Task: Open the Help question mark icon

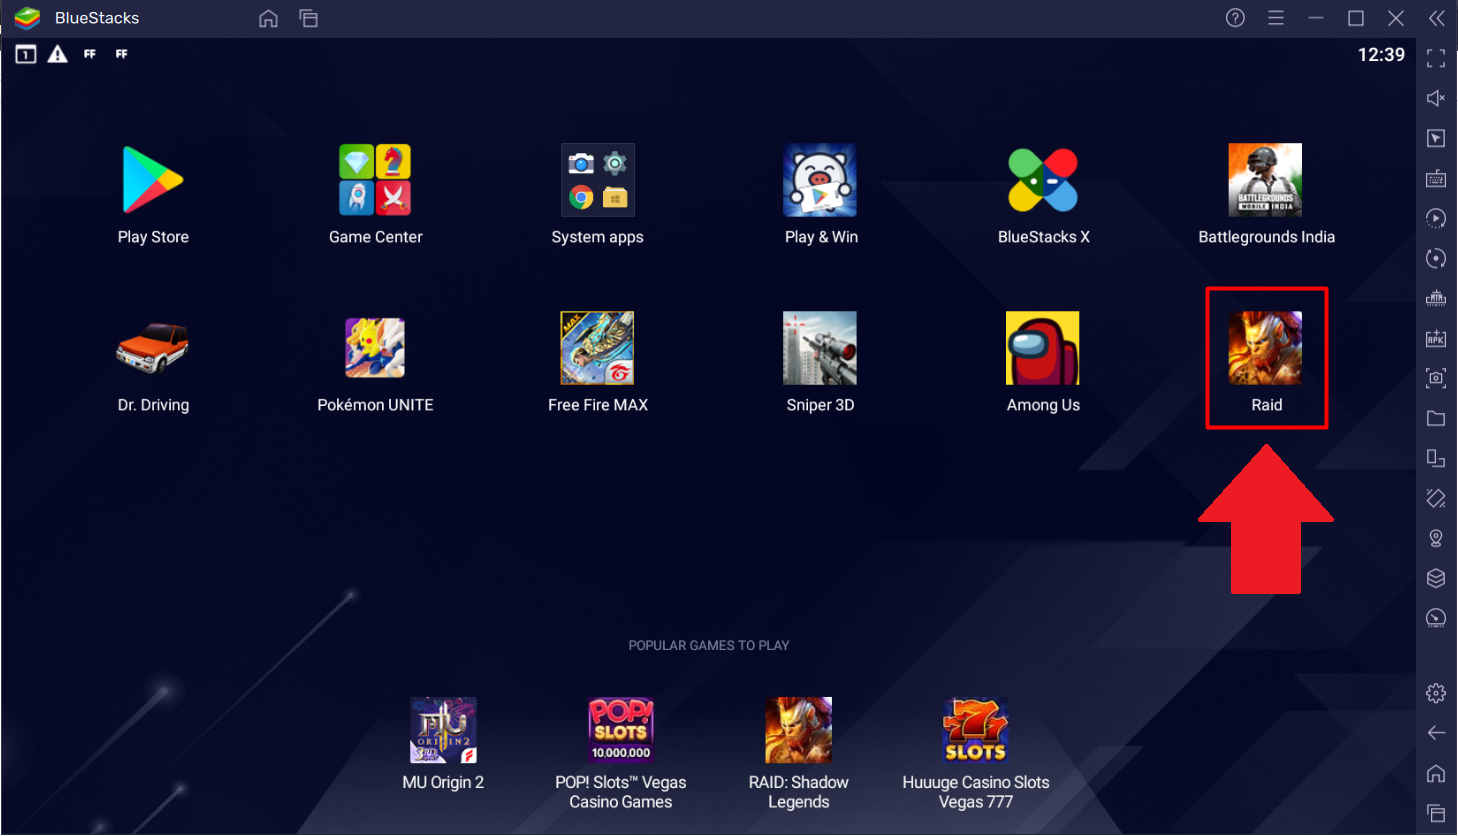Action: 1236,18
